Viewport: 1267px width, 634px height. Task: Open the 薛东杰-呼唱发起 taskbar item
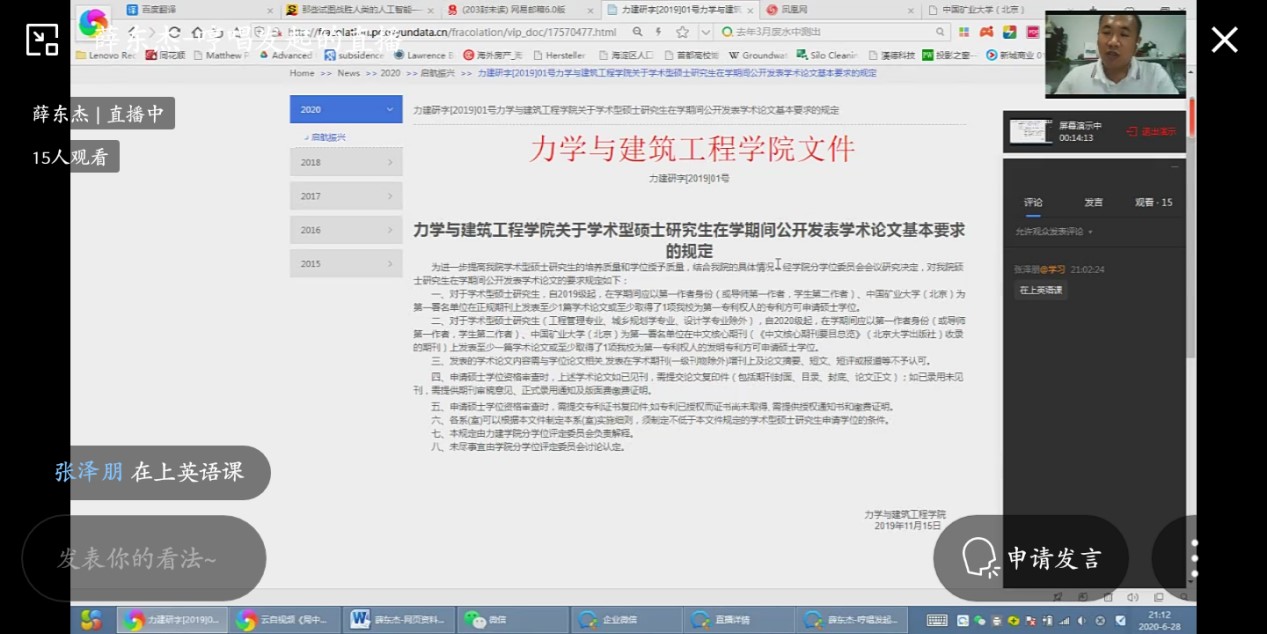coord(852,620)
